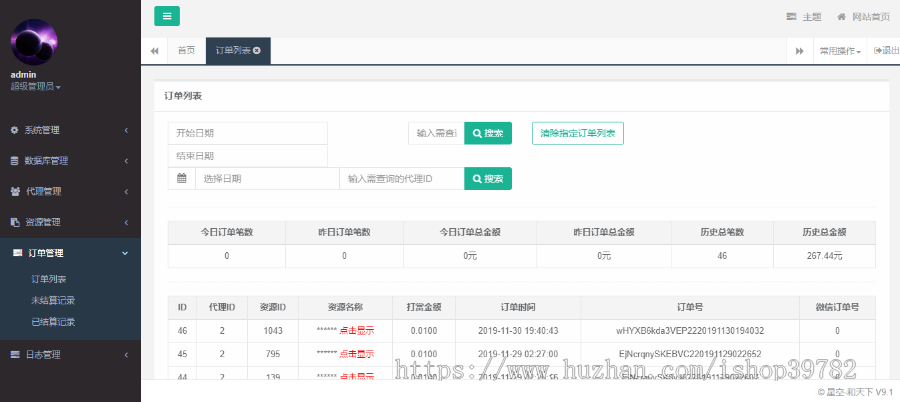Screen dimensions: 900x402
Task: Go to 网站首页 via the home icon
Action: 842,17
